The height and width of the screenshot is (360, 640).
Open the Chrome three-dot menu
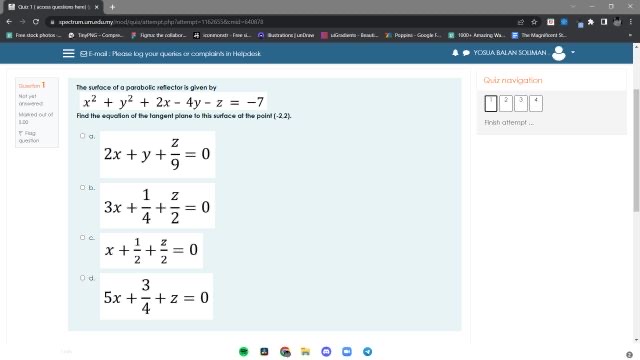point(631,22)
